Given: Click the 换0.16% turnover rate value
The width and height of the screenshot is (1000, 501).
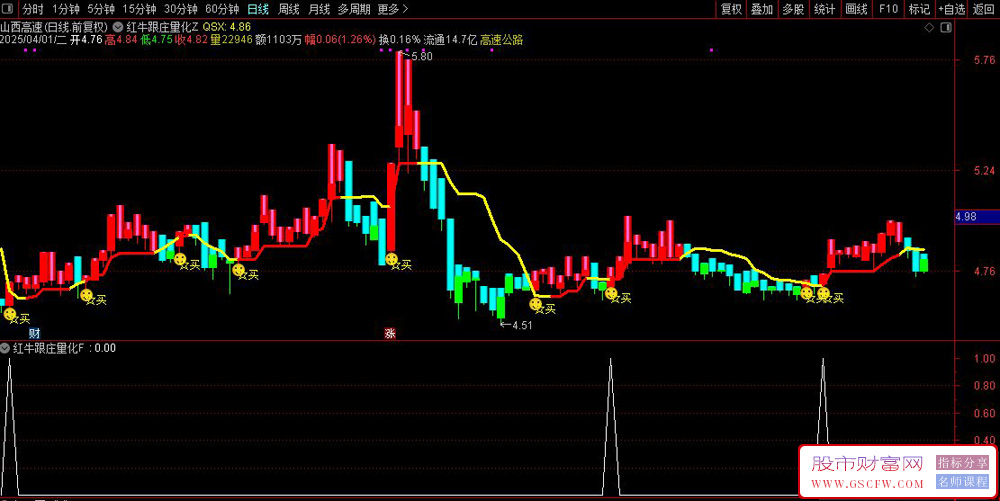Looking at the screenshot, I should [x=400, y=40].
